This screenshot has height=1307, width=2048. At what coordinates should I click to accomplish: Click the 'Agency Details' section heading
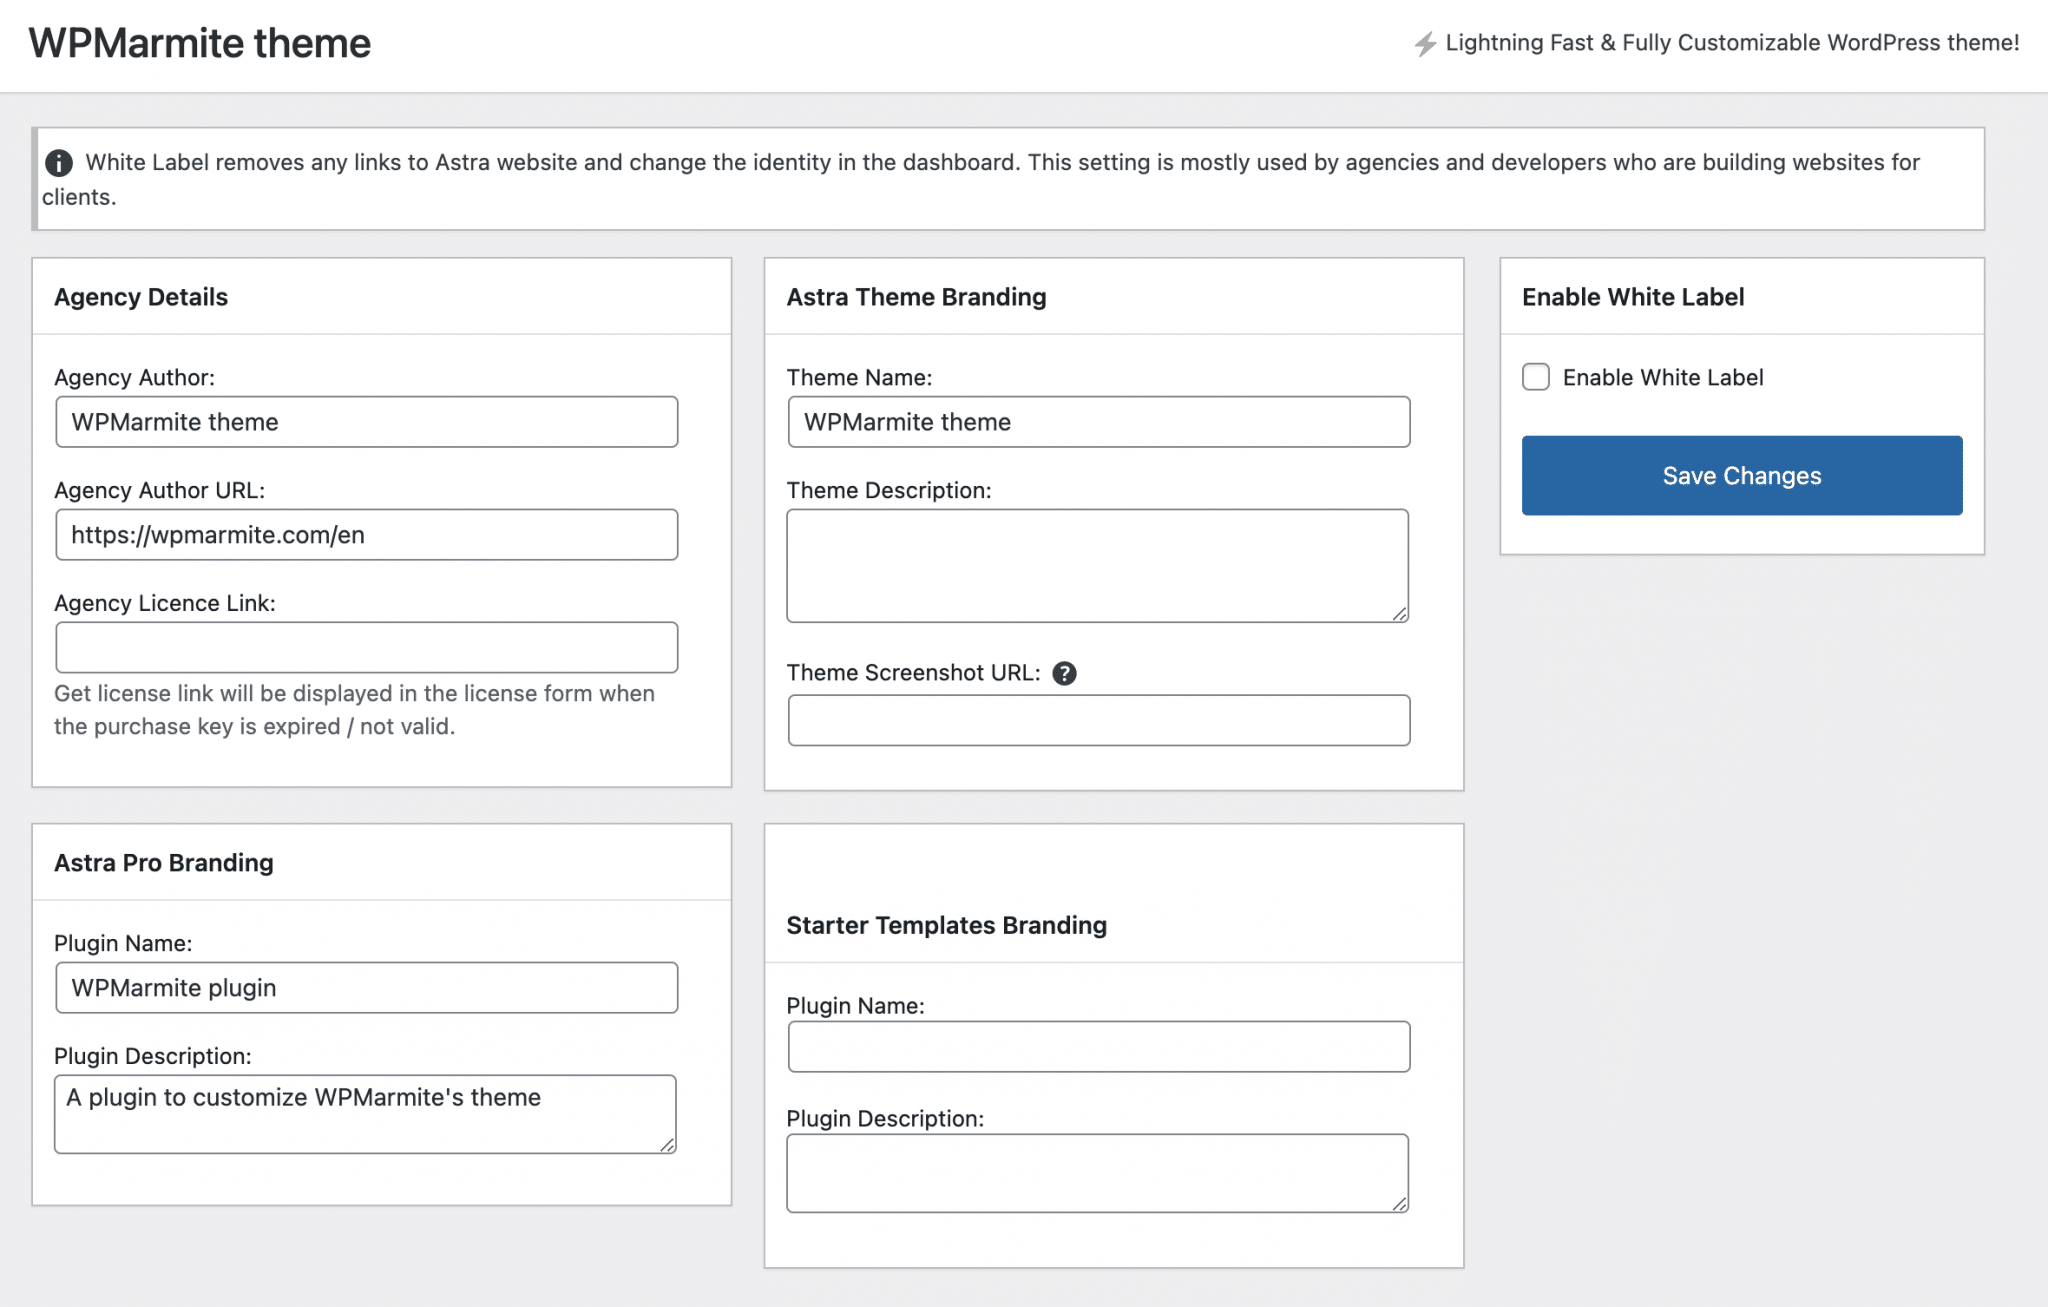(141, 297)
